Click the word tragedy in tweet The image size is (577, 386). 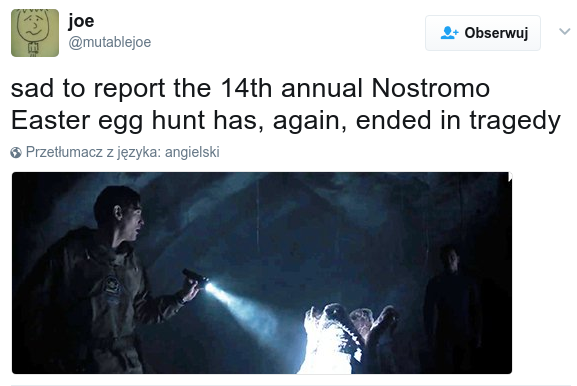tap(515, 121)
